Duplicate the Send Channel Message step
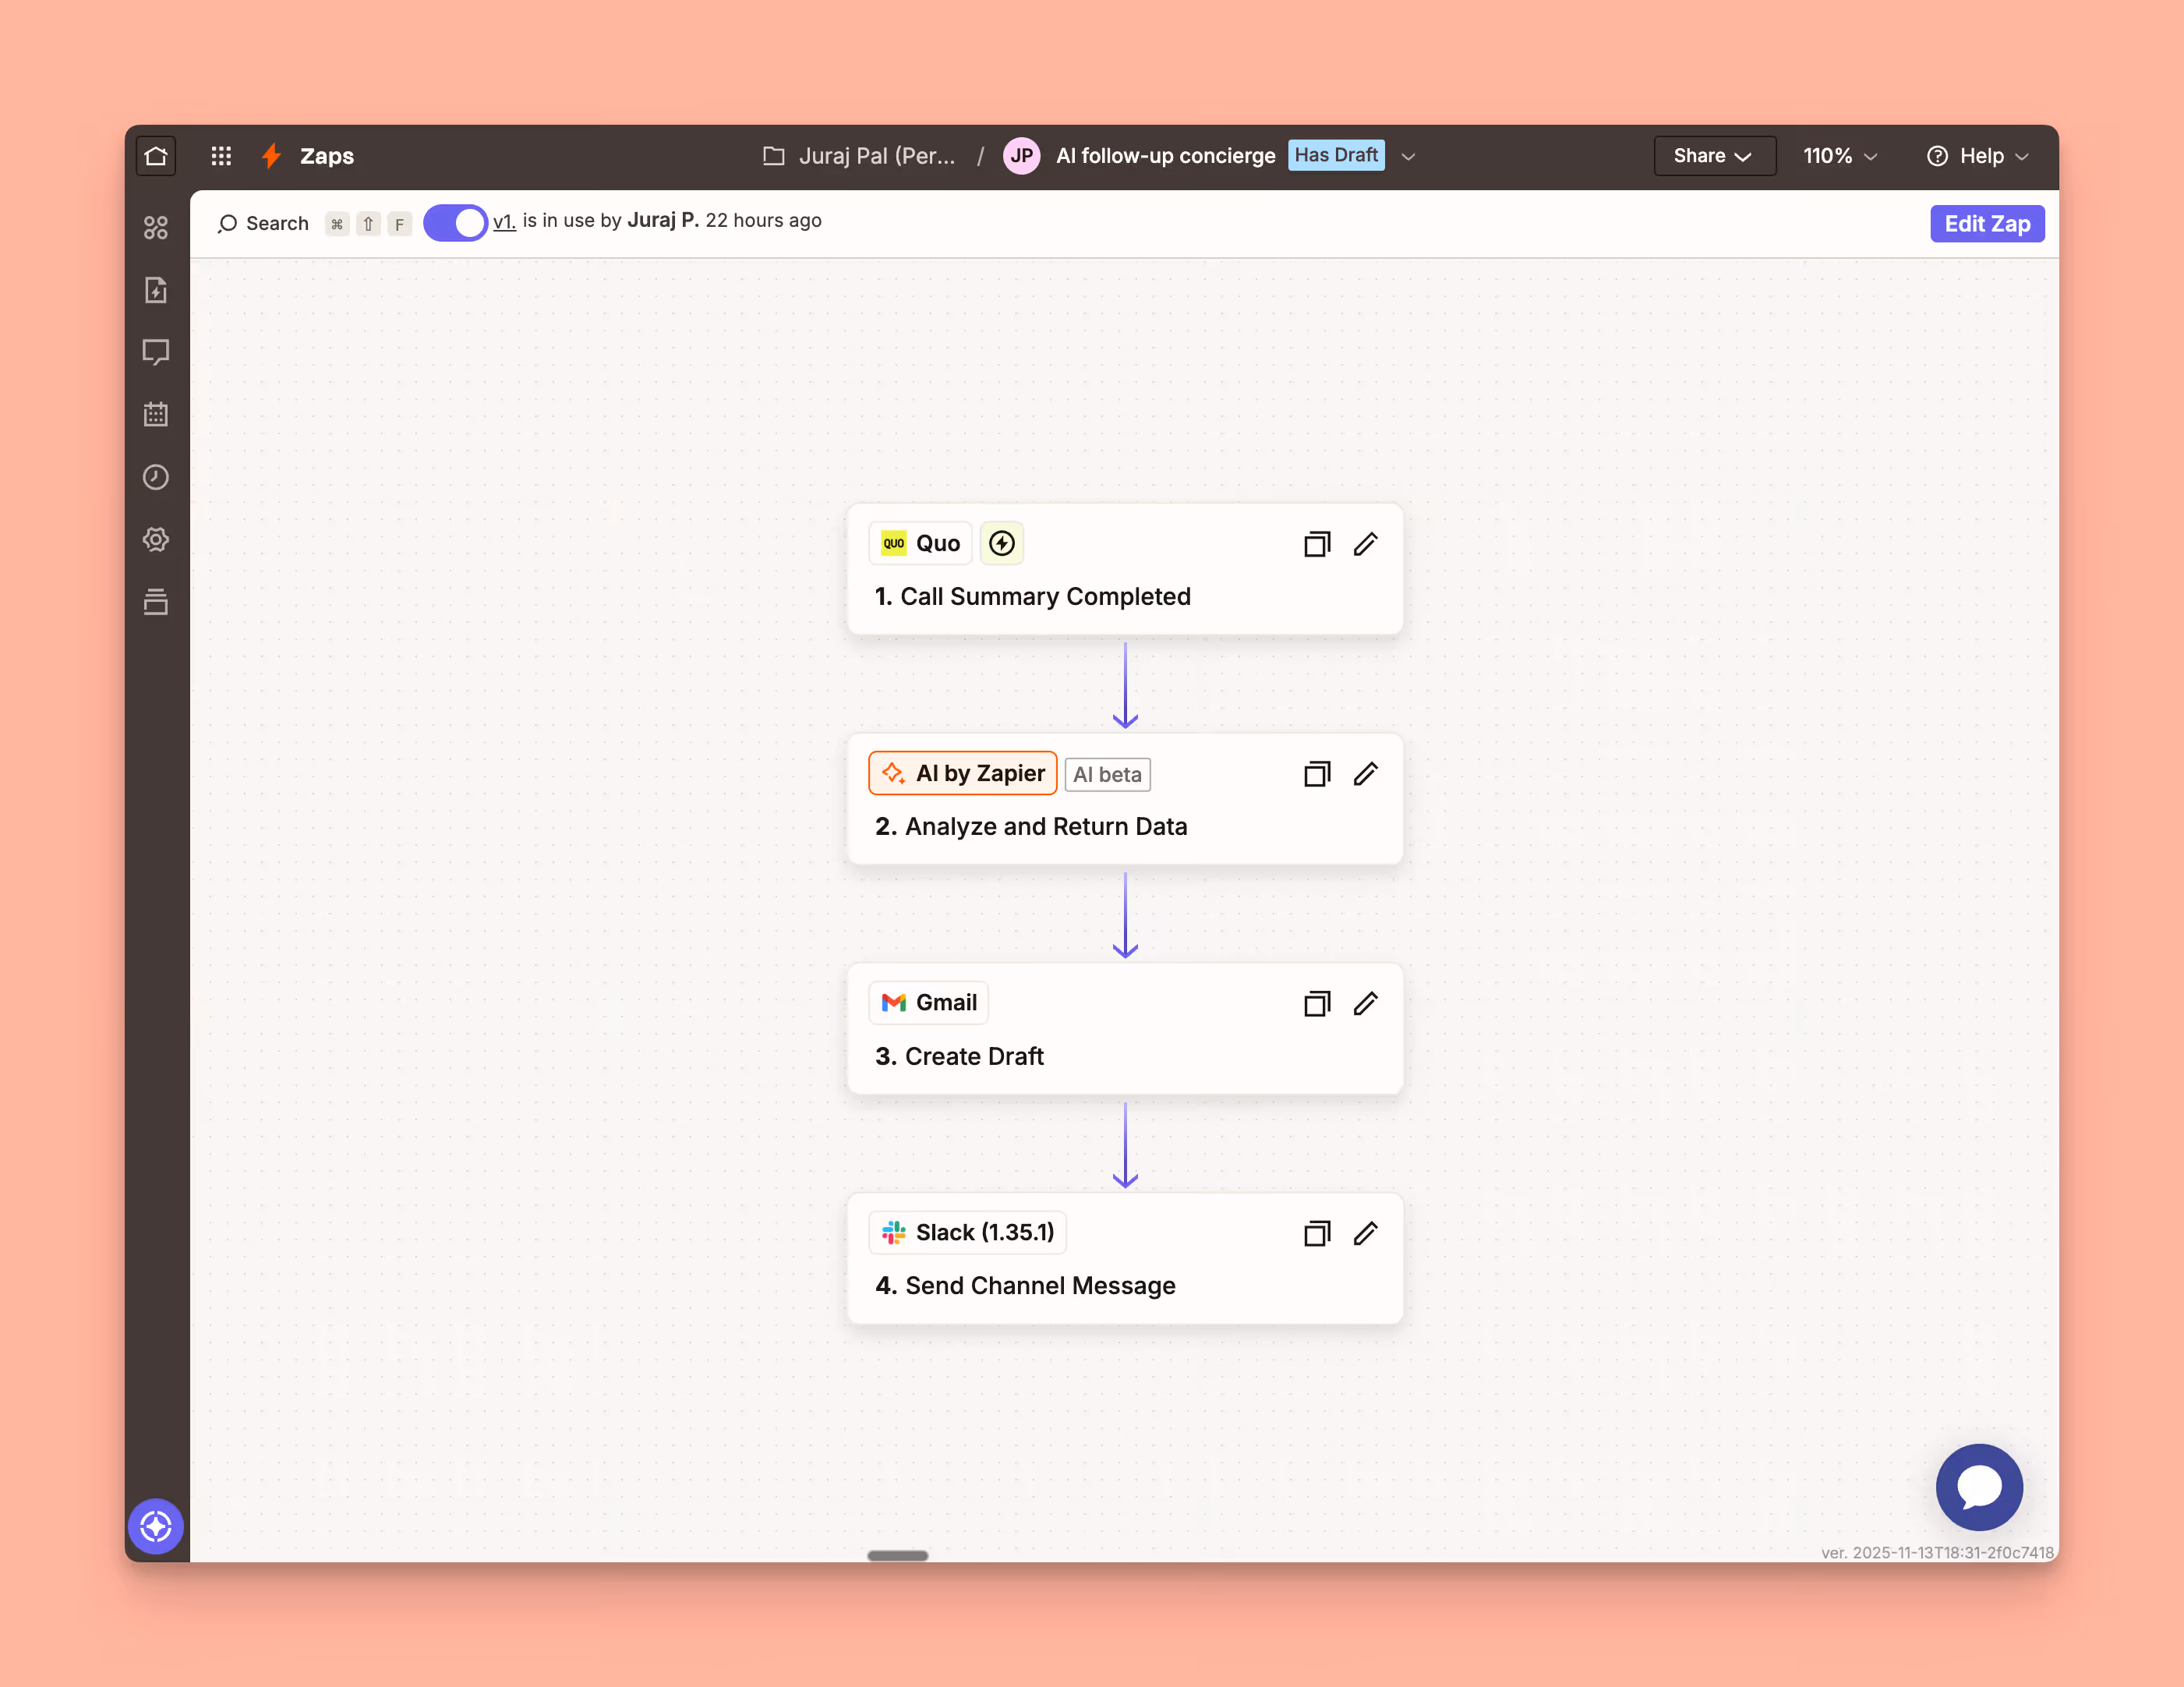 (x=1317, y=1234)
